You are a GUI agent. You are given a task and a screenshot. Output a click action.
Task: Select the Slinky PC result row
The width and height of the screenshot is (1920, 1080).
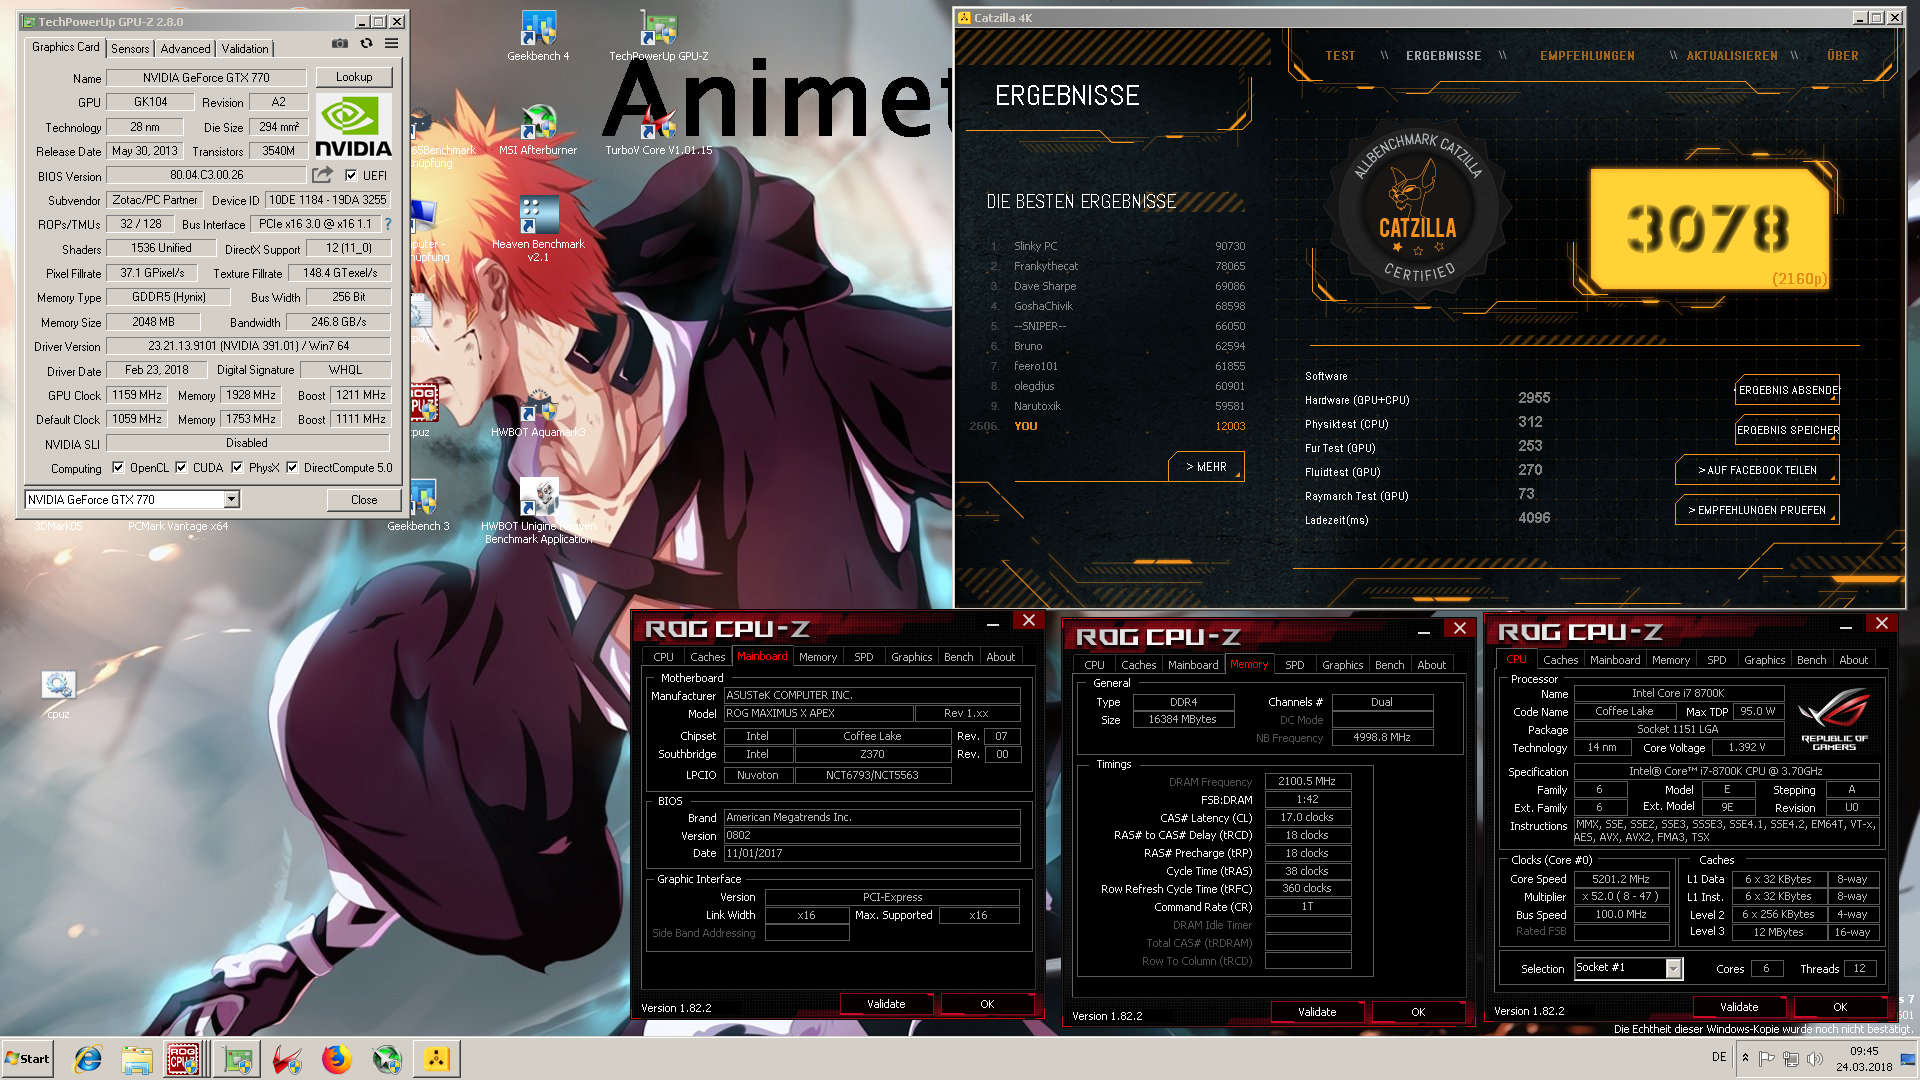pos(1116,246)
